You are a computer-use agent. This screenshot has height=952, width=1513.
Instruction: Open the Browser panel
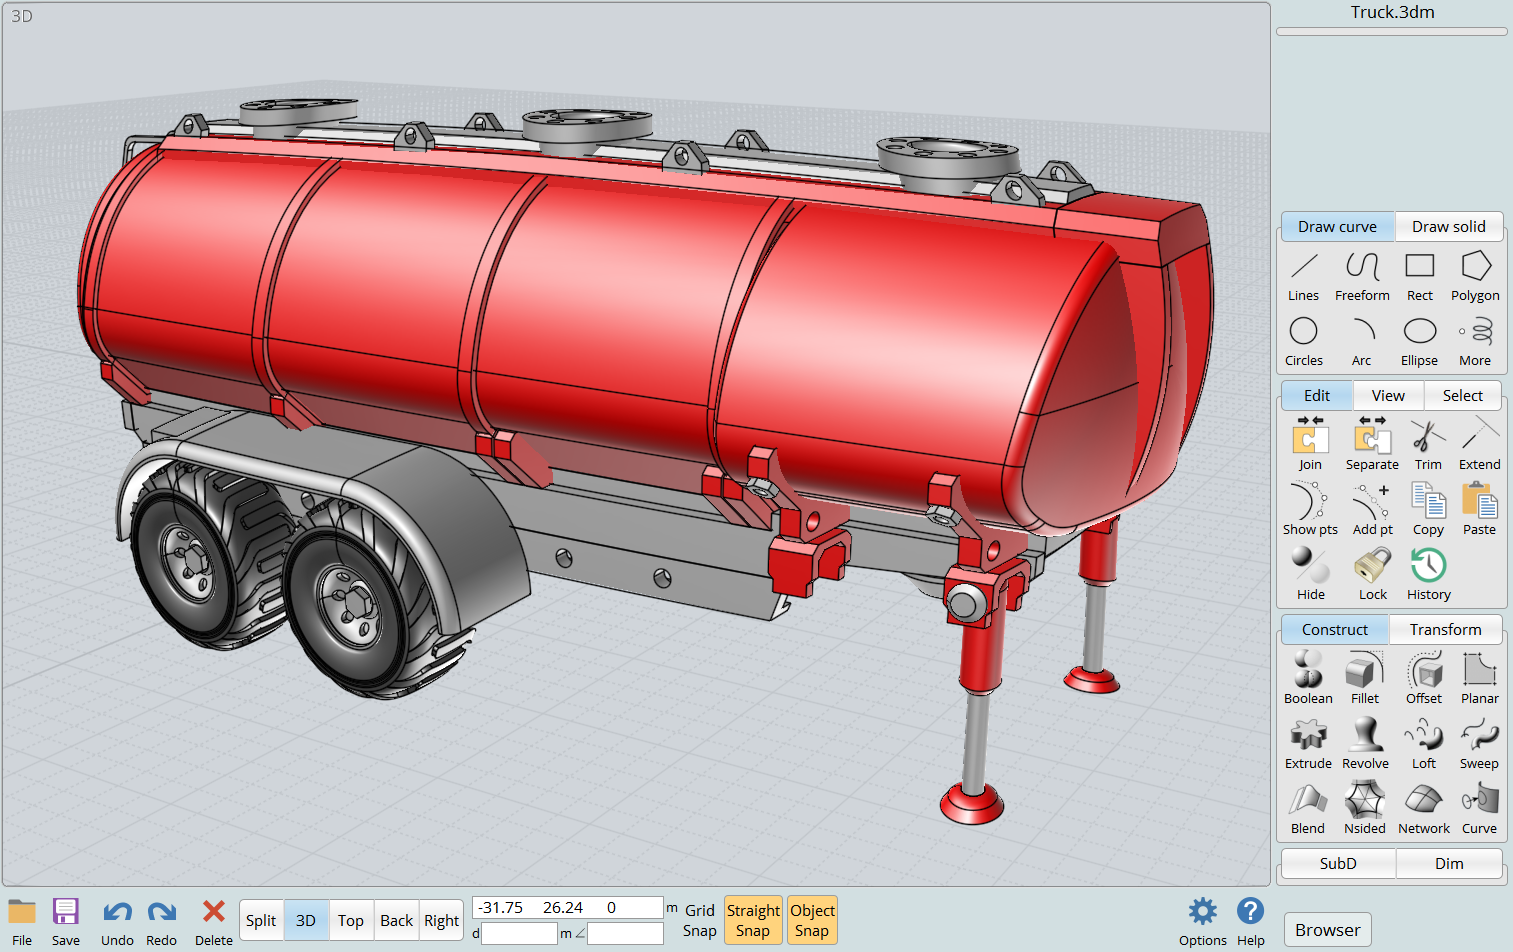tap(1327, 930)
